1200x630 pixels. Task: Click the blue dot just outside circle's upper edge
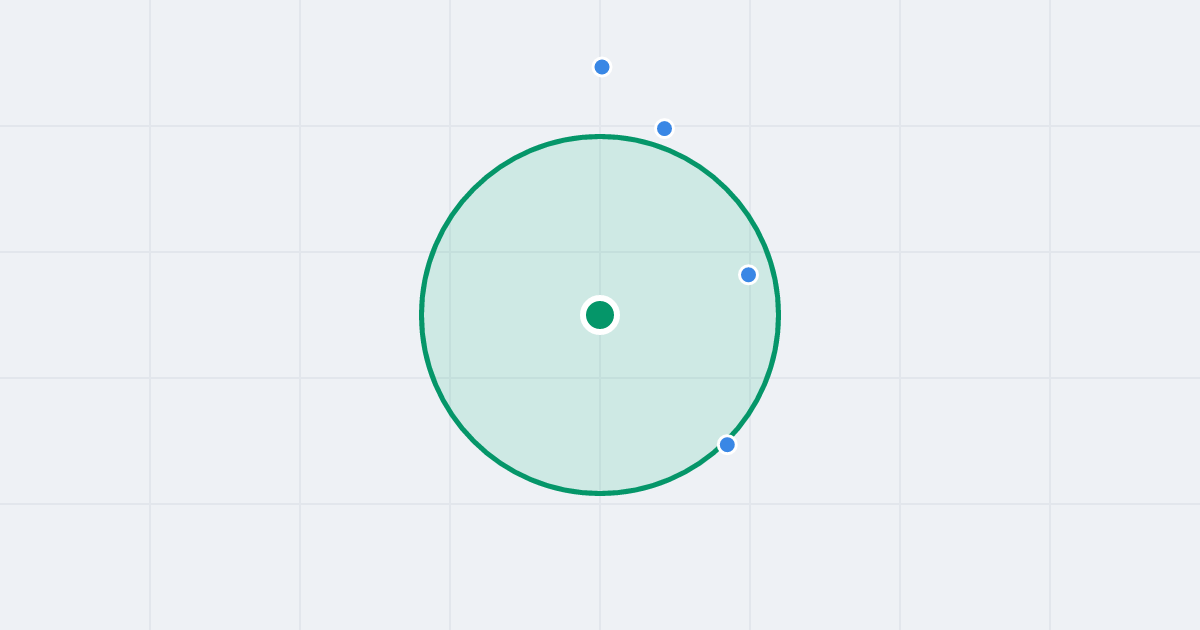point(664,128)
